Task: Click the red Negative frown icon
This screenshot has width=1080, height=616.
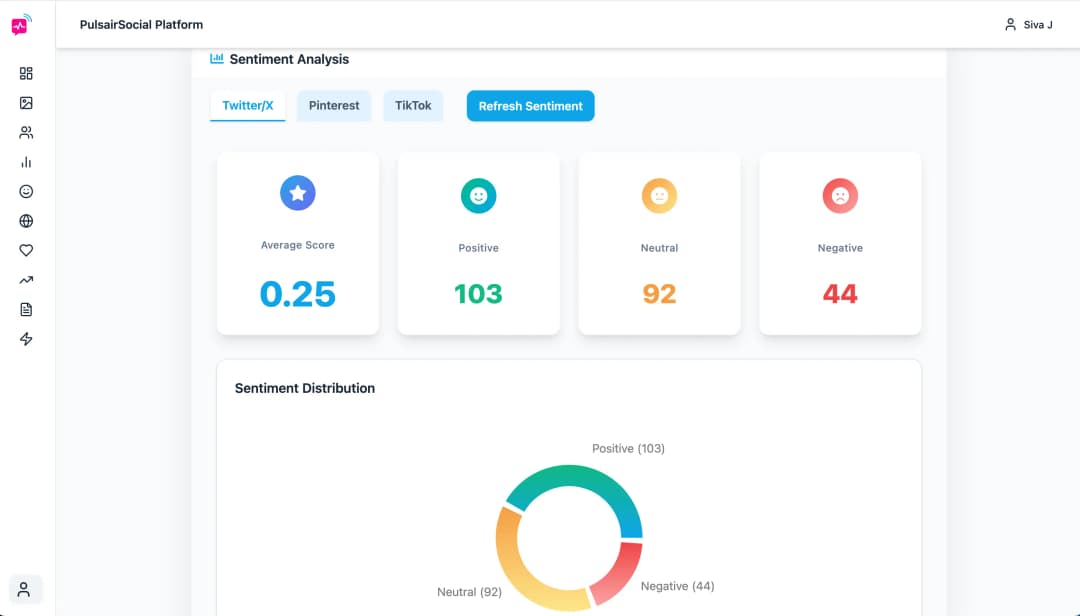Action: (840, 196)
